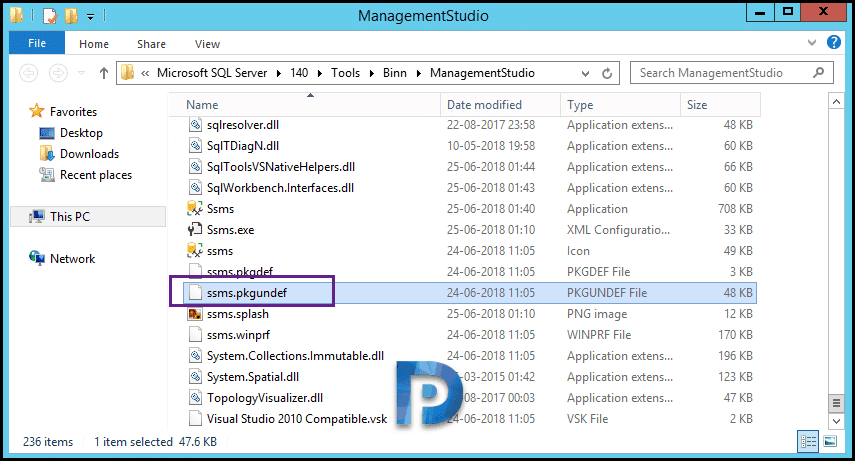Click the Tools breadcrumb folder
Image resolution: width=855 pixels, height=461 pixels.
[x=345, y=73]
